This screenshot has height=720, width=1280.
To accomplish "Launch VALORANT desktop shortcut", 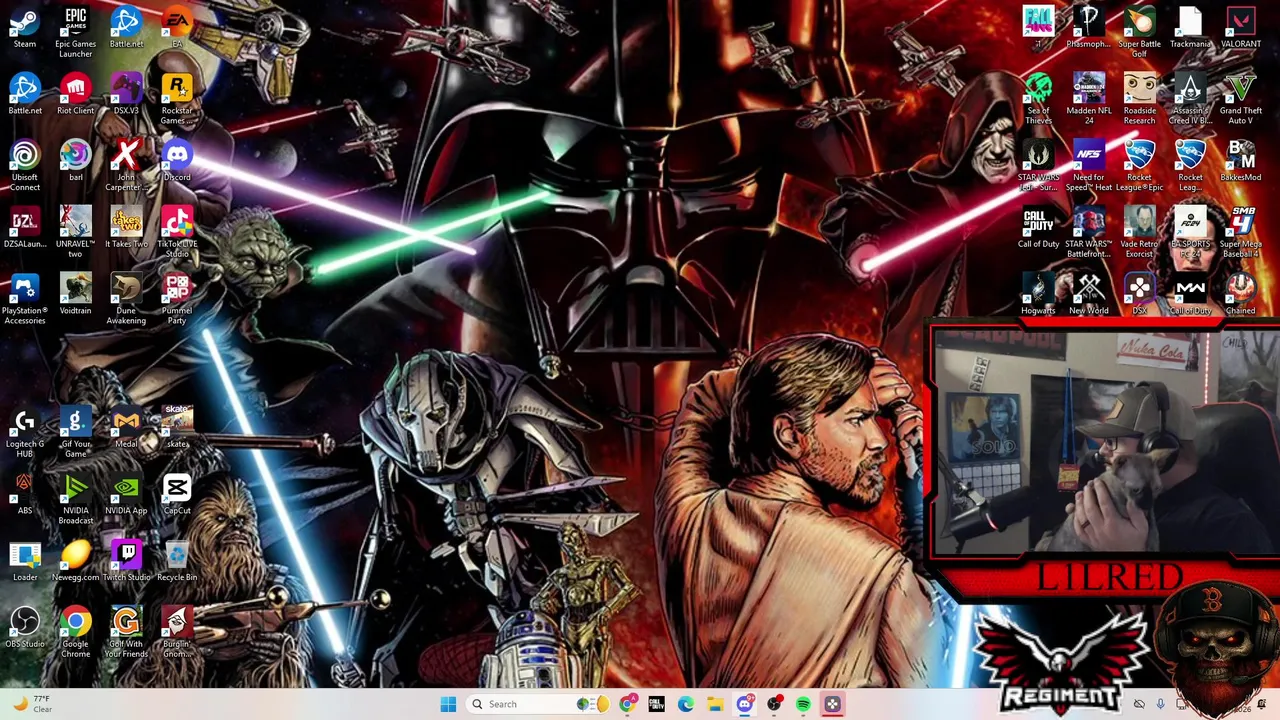I will pos(1240,28).
